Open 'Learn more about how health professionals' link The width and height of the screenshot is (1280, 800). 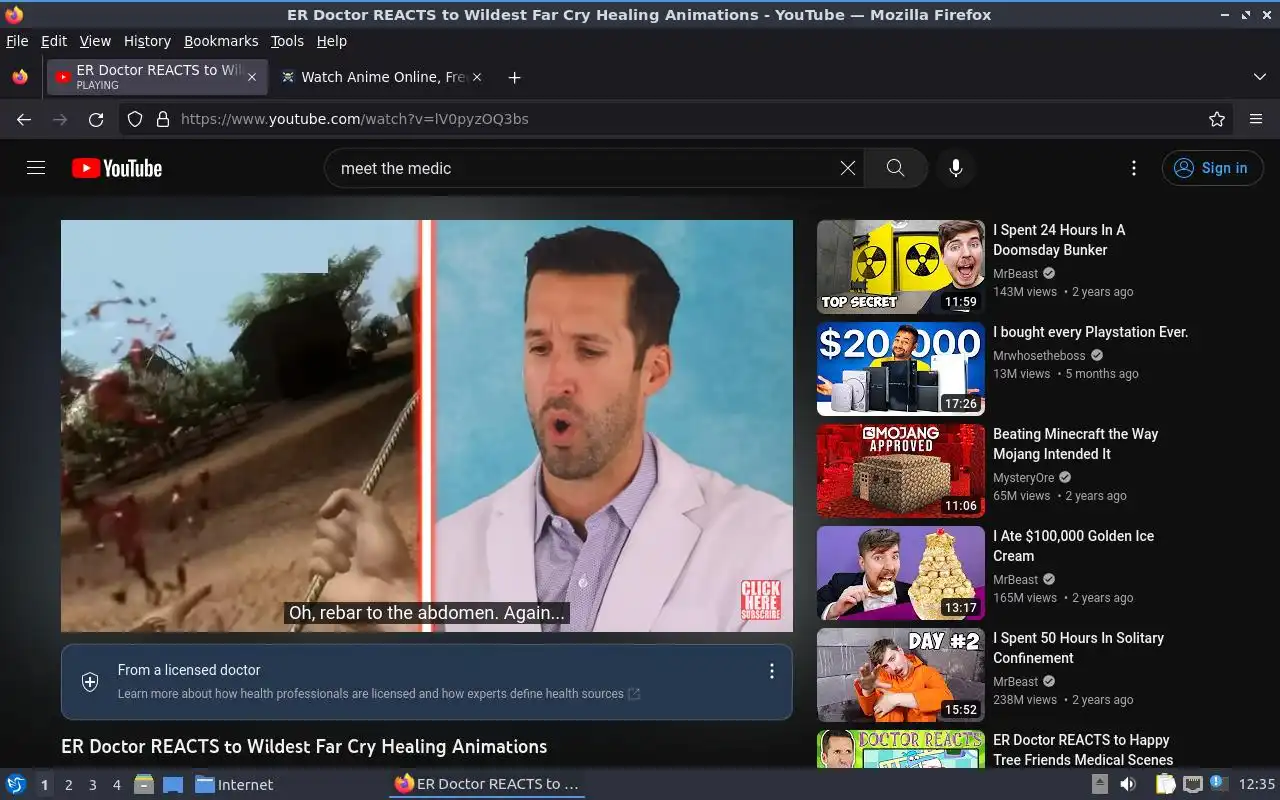(378, 693)
